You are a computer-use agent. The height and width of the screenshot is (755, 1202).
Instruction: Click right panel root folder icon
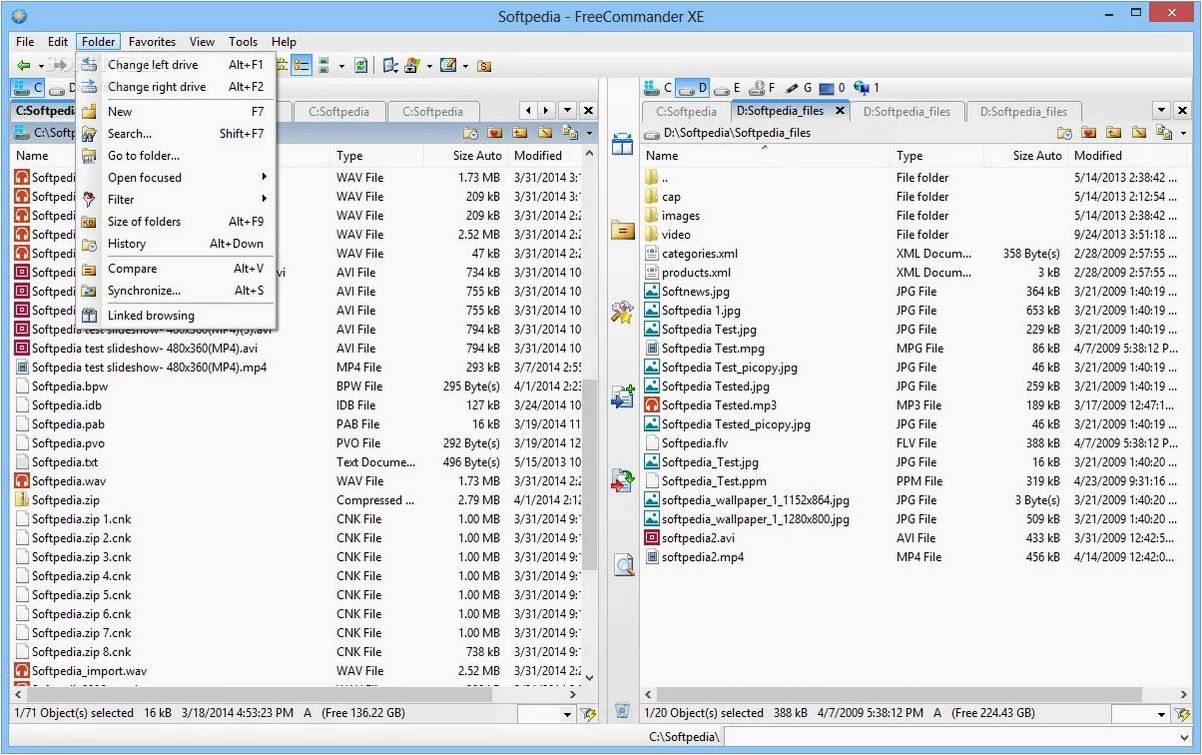click(1139, 133)
